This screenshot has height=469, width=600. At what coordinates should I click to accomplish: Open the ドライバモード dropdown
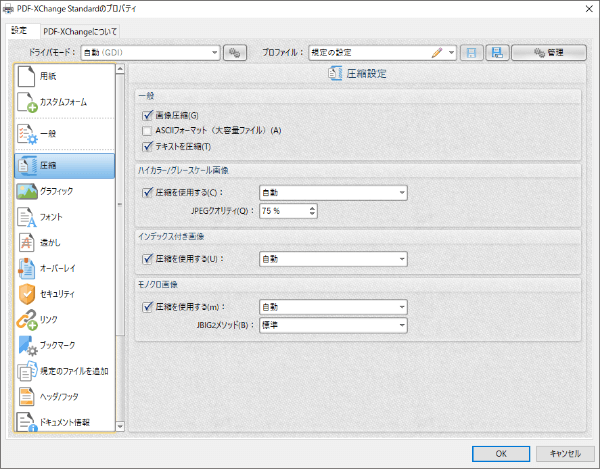150,53
